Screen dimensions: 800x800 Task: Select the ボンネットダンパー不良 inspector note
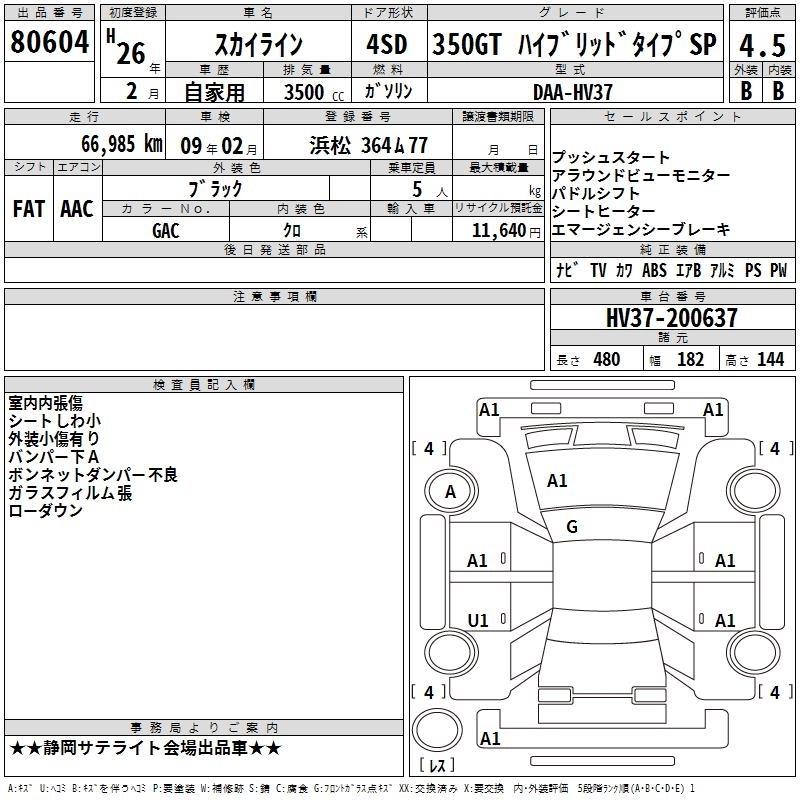(x=93, y=474)
